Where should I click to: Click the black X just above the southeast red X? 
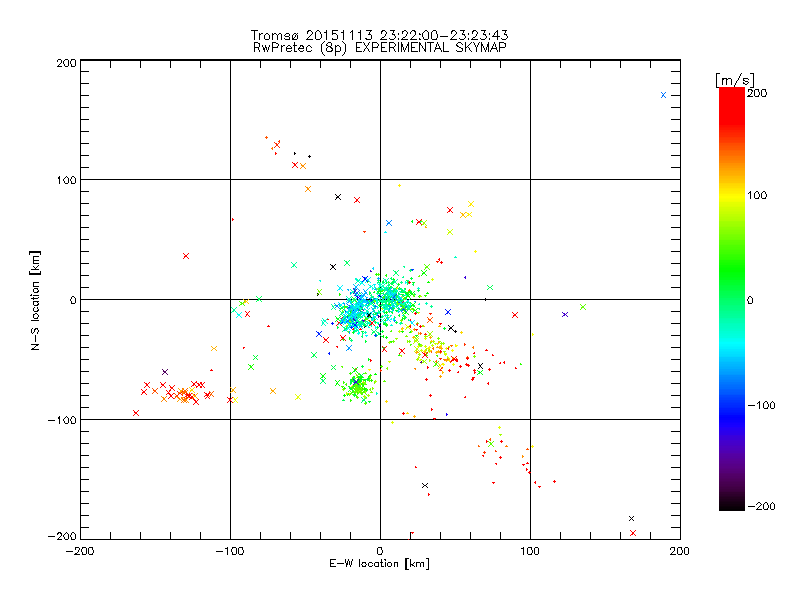click(632, 518)
